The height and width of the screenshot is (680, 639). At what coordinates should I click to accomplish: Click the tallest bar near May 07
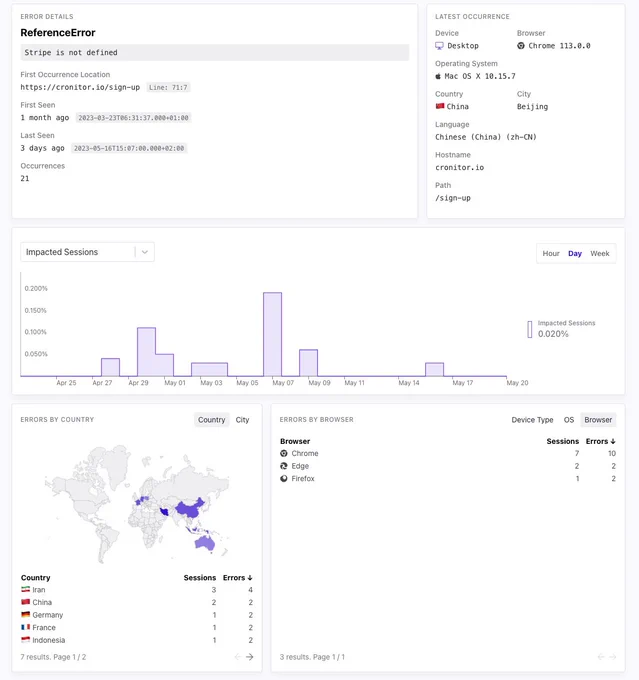point(272,334)
